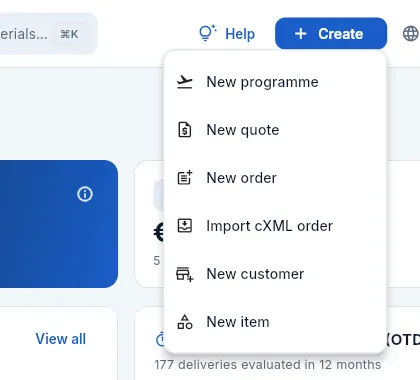
Task: Click the info icon on blue card
Action: [85, 194]
